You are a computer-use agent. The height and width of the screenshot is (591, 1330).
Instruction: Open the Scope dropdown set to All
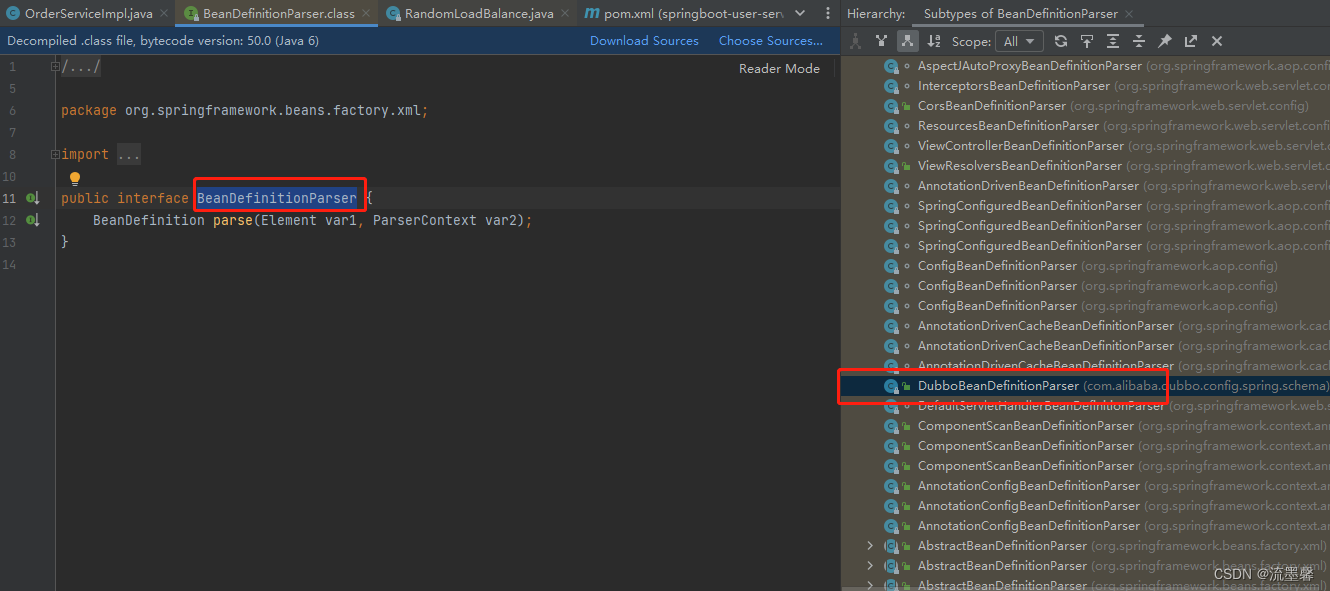[x=1021, y=41]
